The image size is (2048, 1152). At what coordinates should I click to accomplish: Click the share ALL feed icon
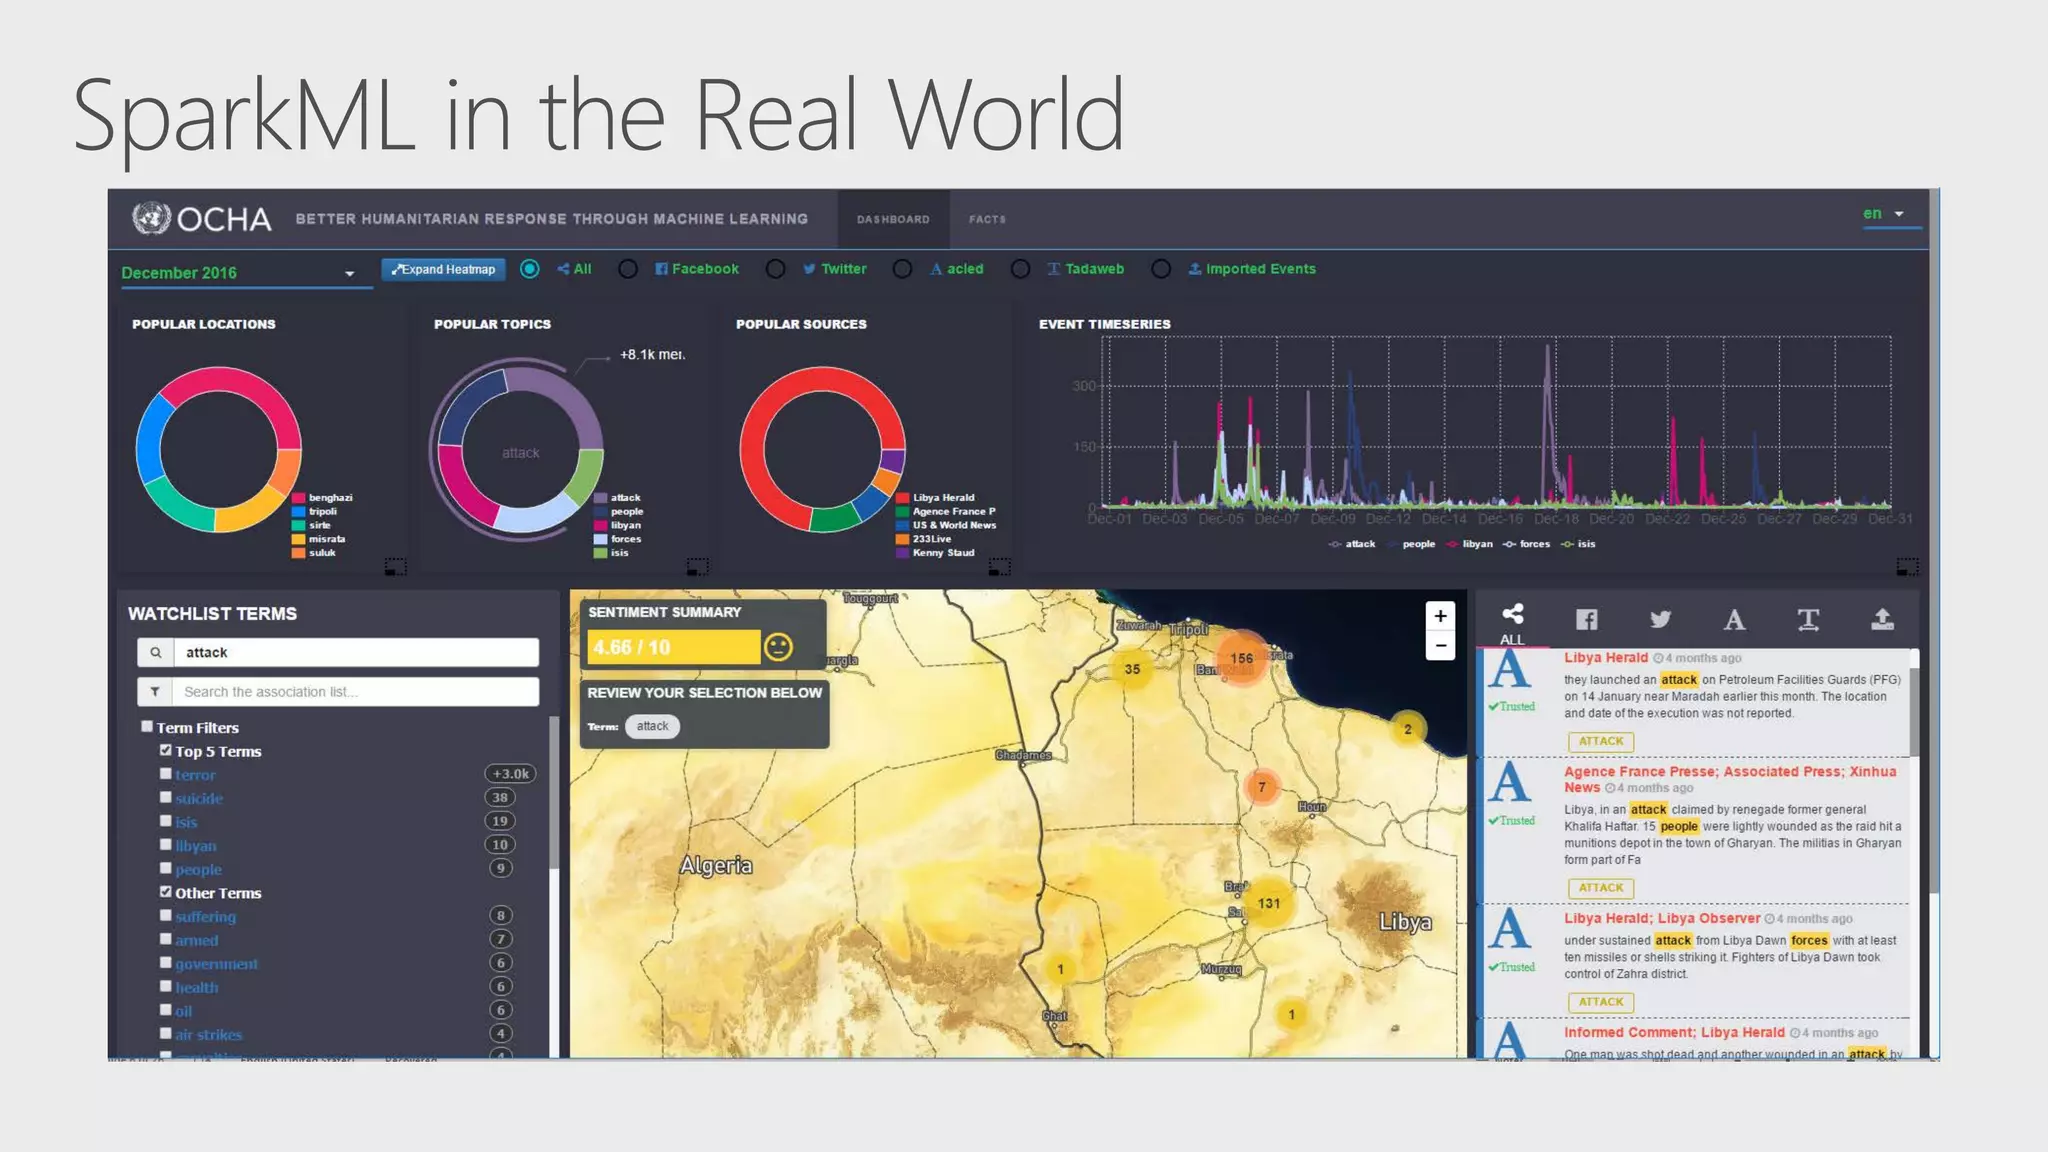(1512, 615)
